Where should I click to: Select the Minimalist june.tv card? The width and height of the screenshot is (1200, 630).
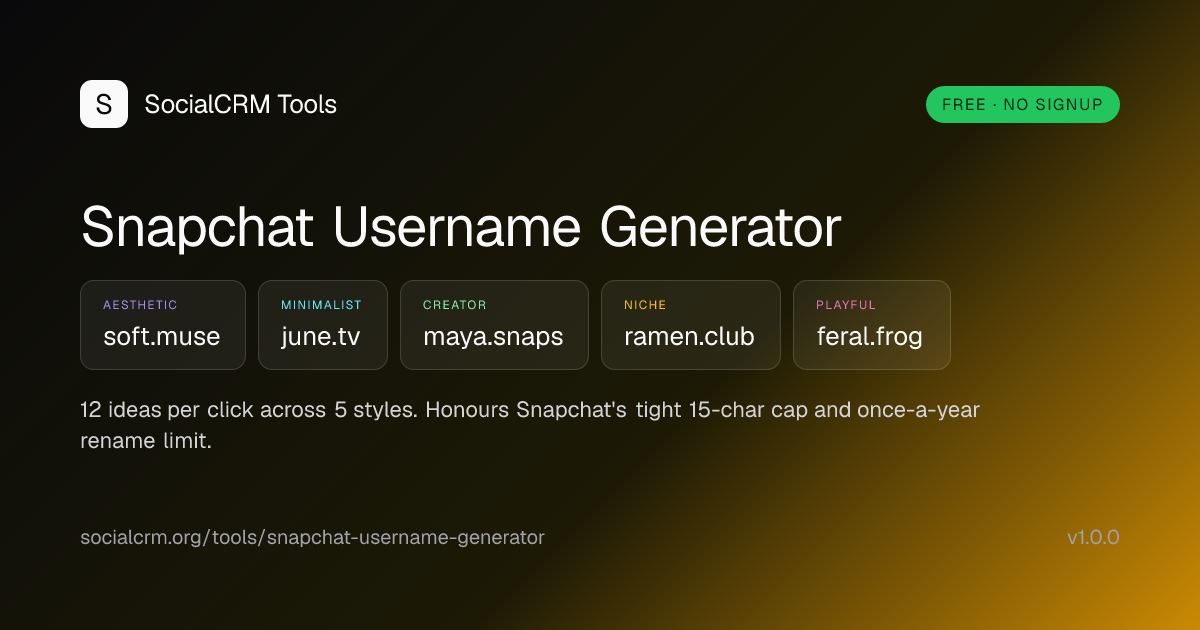click(x=323, y=325)
